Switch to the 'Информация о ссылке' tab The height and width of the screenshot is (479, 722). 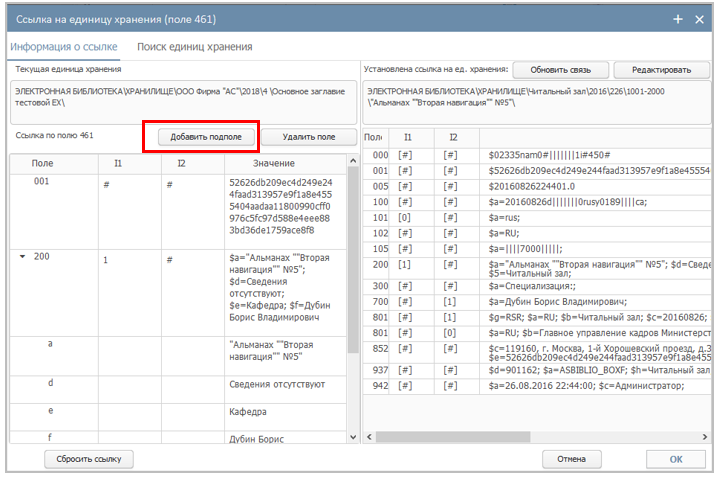(64, 47)
